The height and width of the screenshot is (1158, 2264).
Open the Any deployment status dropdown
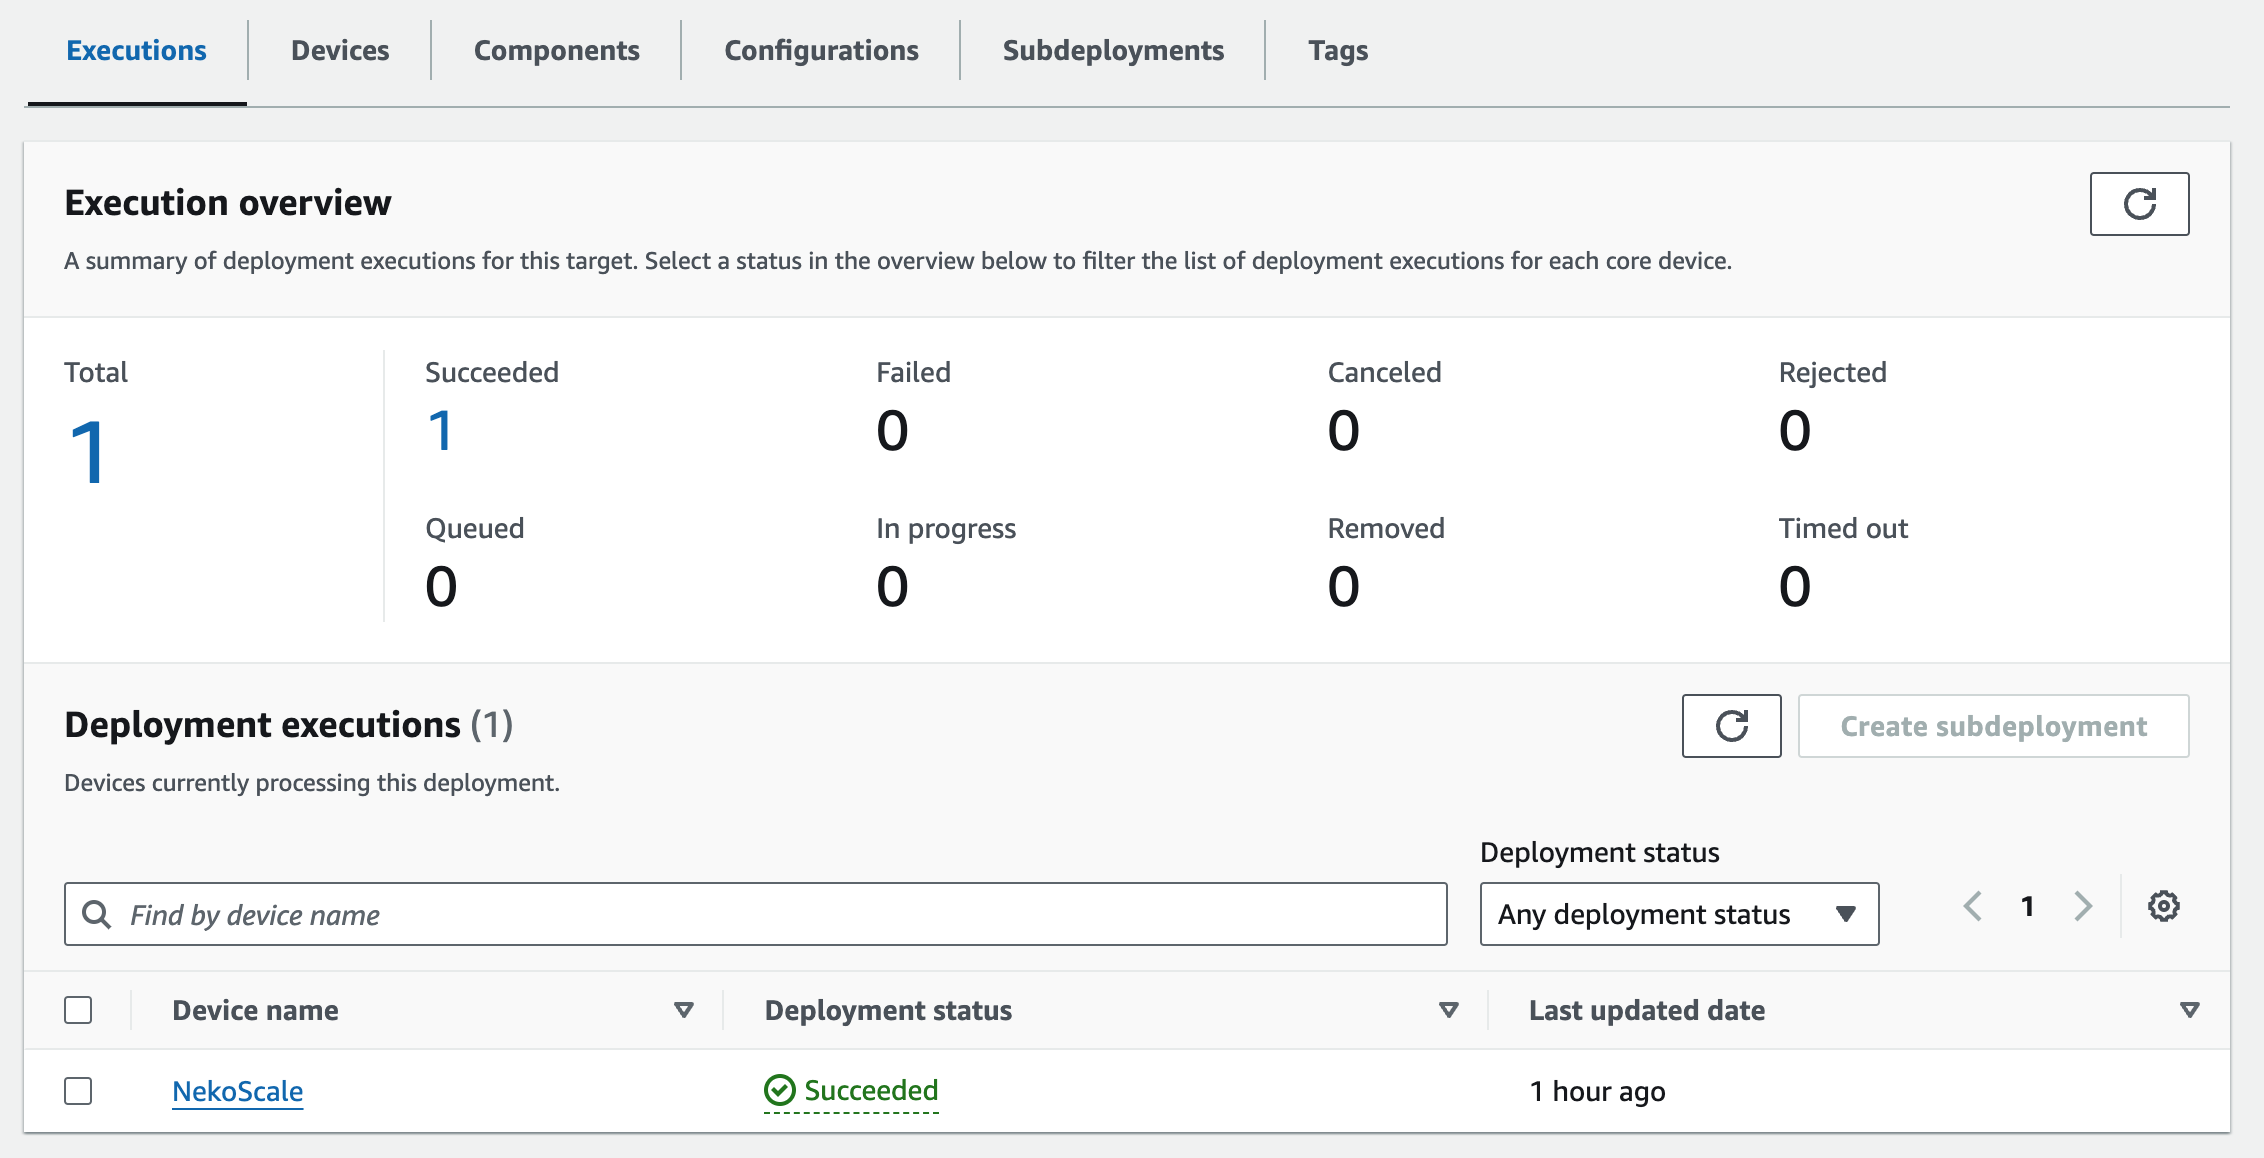[x=1678, y=913]
